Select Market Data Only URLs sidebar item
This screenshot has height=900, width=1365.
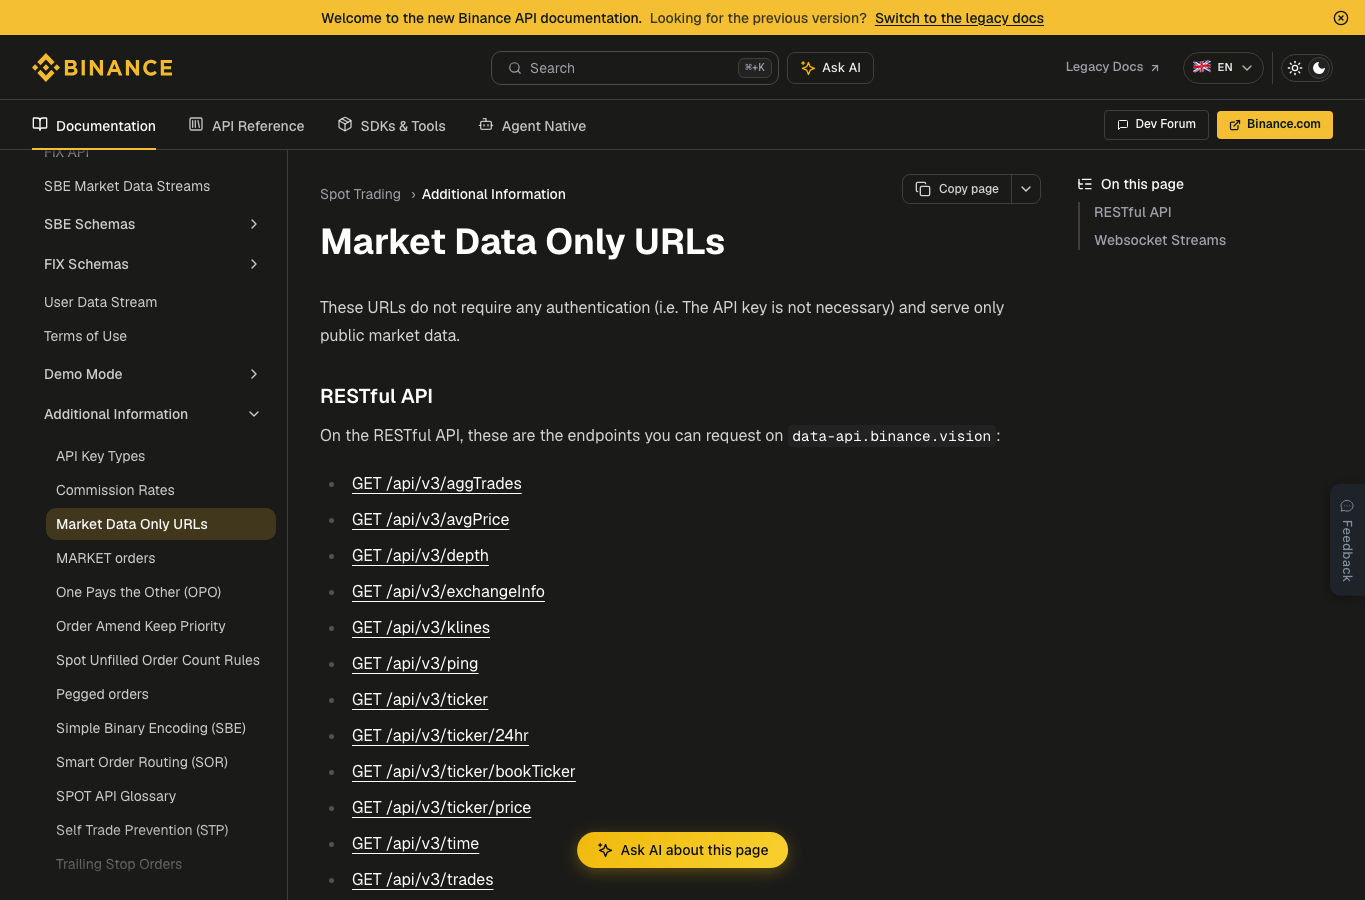tap(161, 524)
